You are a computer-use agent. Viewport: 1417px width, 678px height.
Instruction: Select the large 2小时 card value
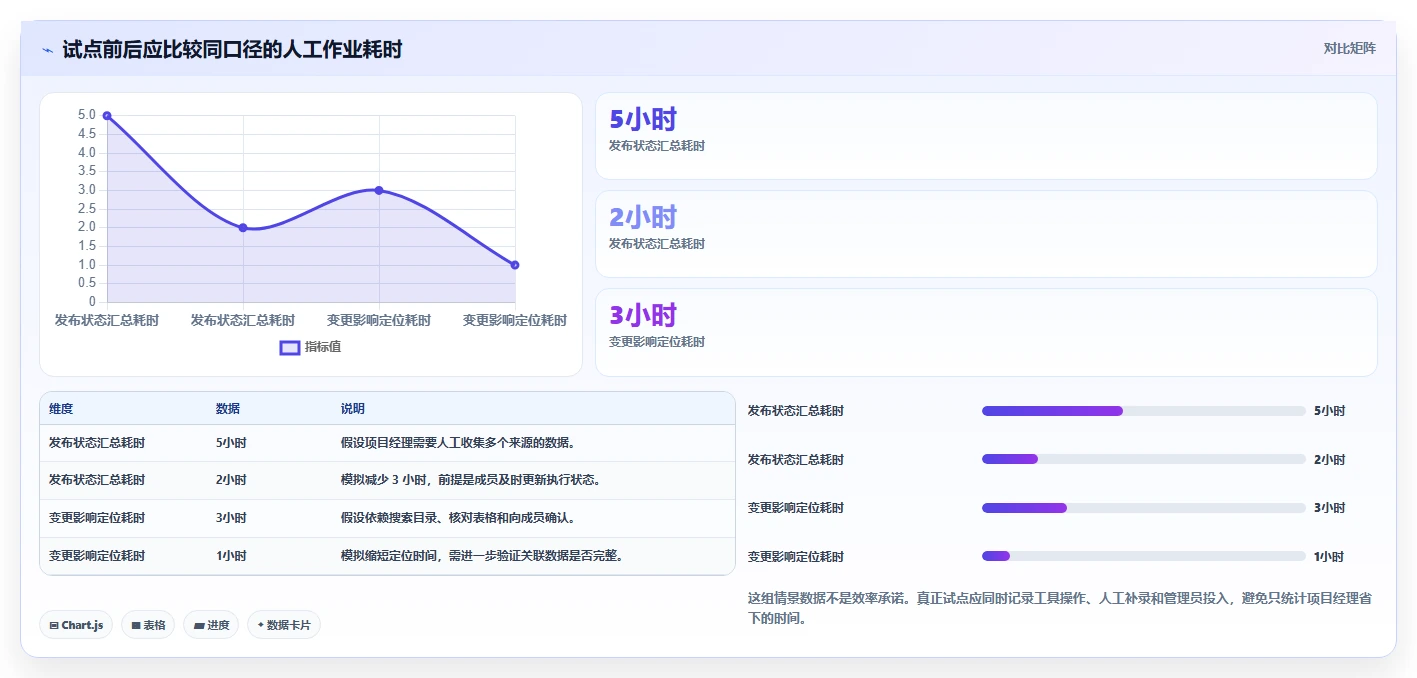click(643, 217)
